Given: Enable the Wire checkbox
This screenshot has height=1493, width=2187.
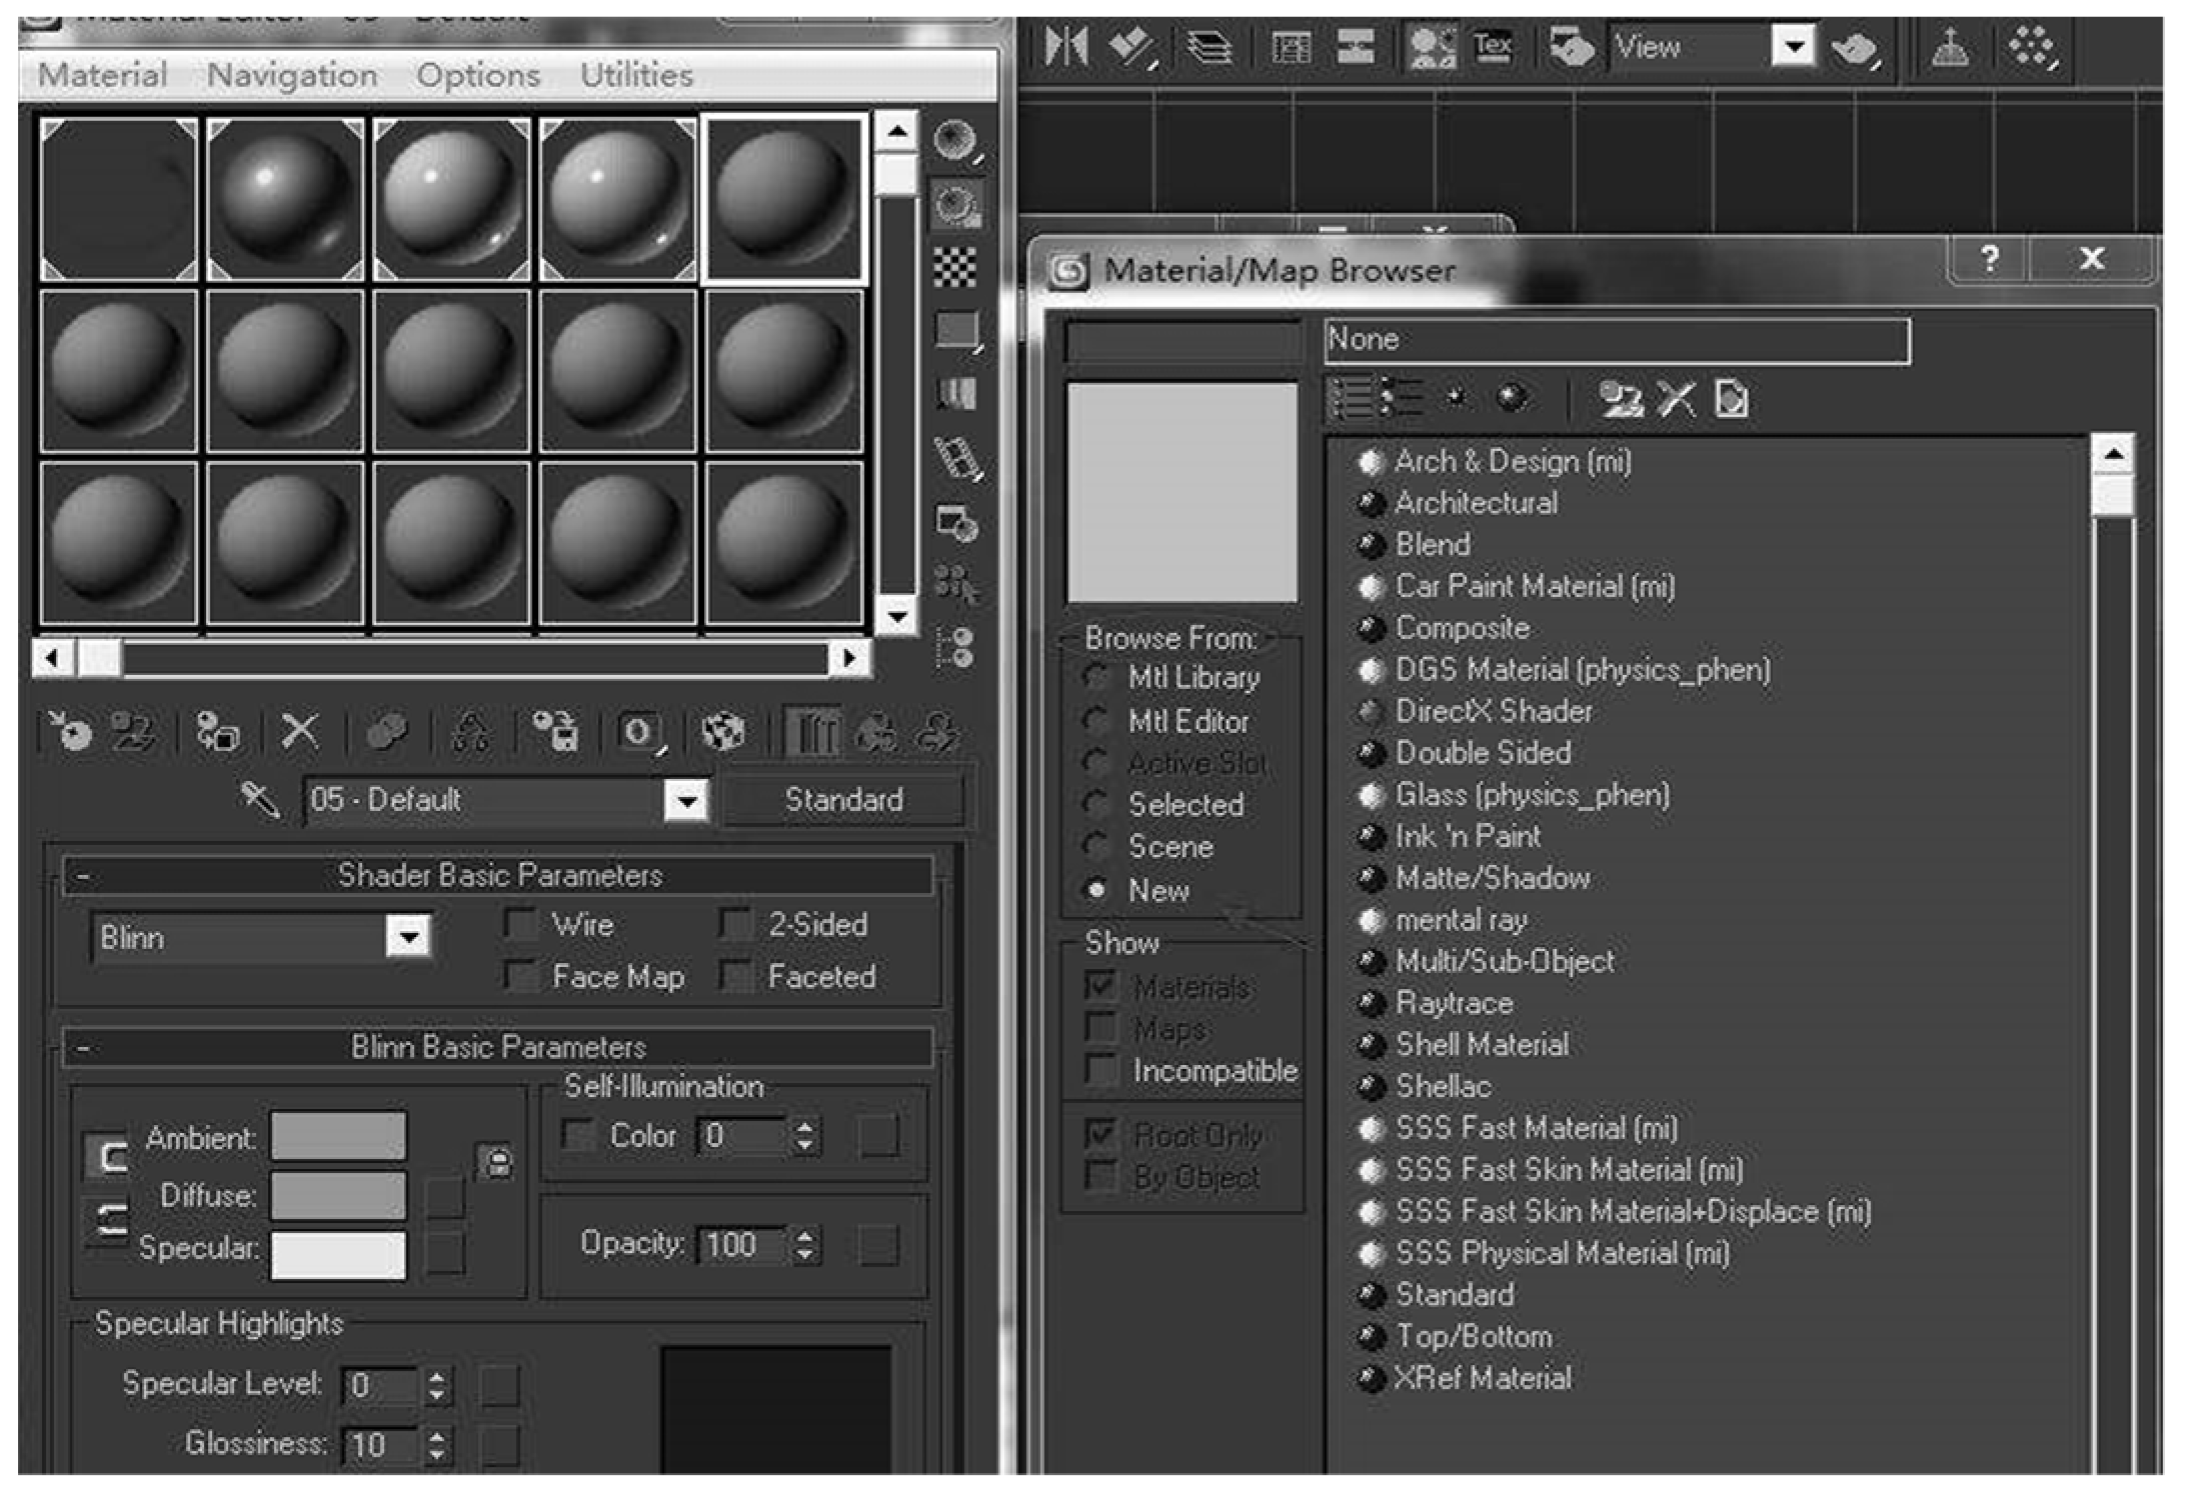Looking at the screenshot, I should tap(520, 923).
